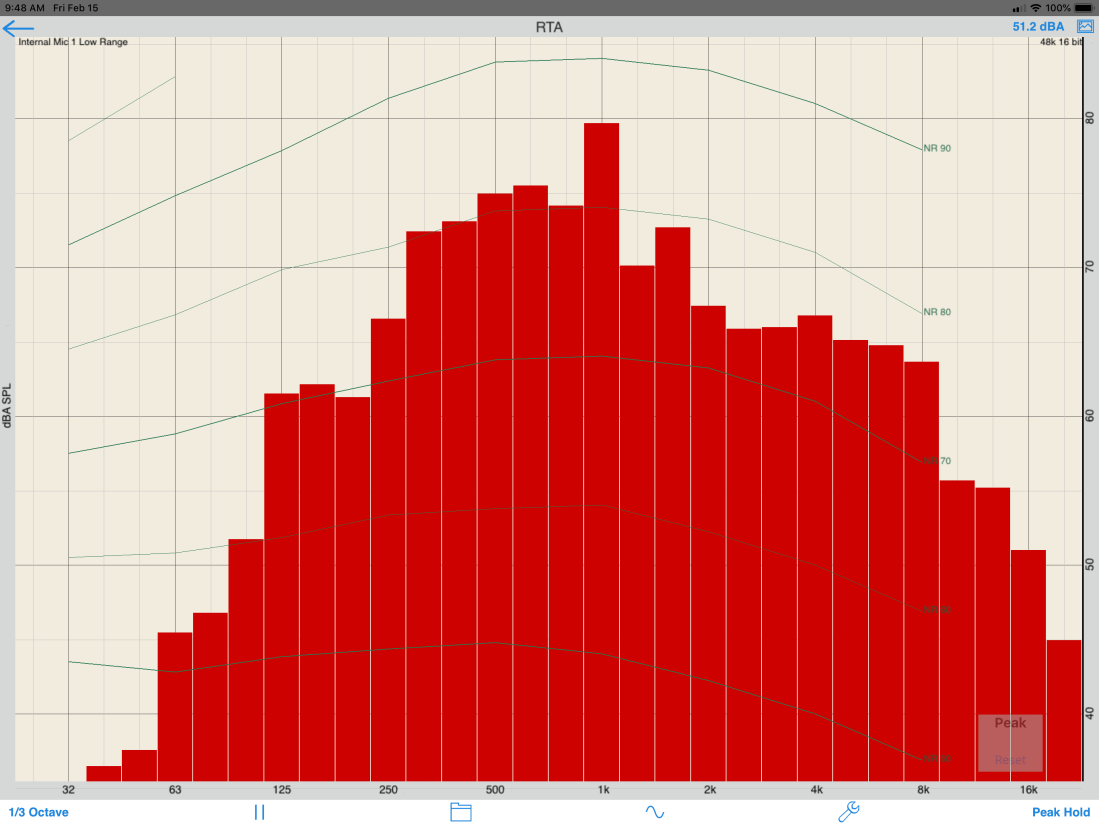The width and height of the screenshot is (1099, 824).
Task: Tap the sine wave generator icon
Action: (654, 812)
